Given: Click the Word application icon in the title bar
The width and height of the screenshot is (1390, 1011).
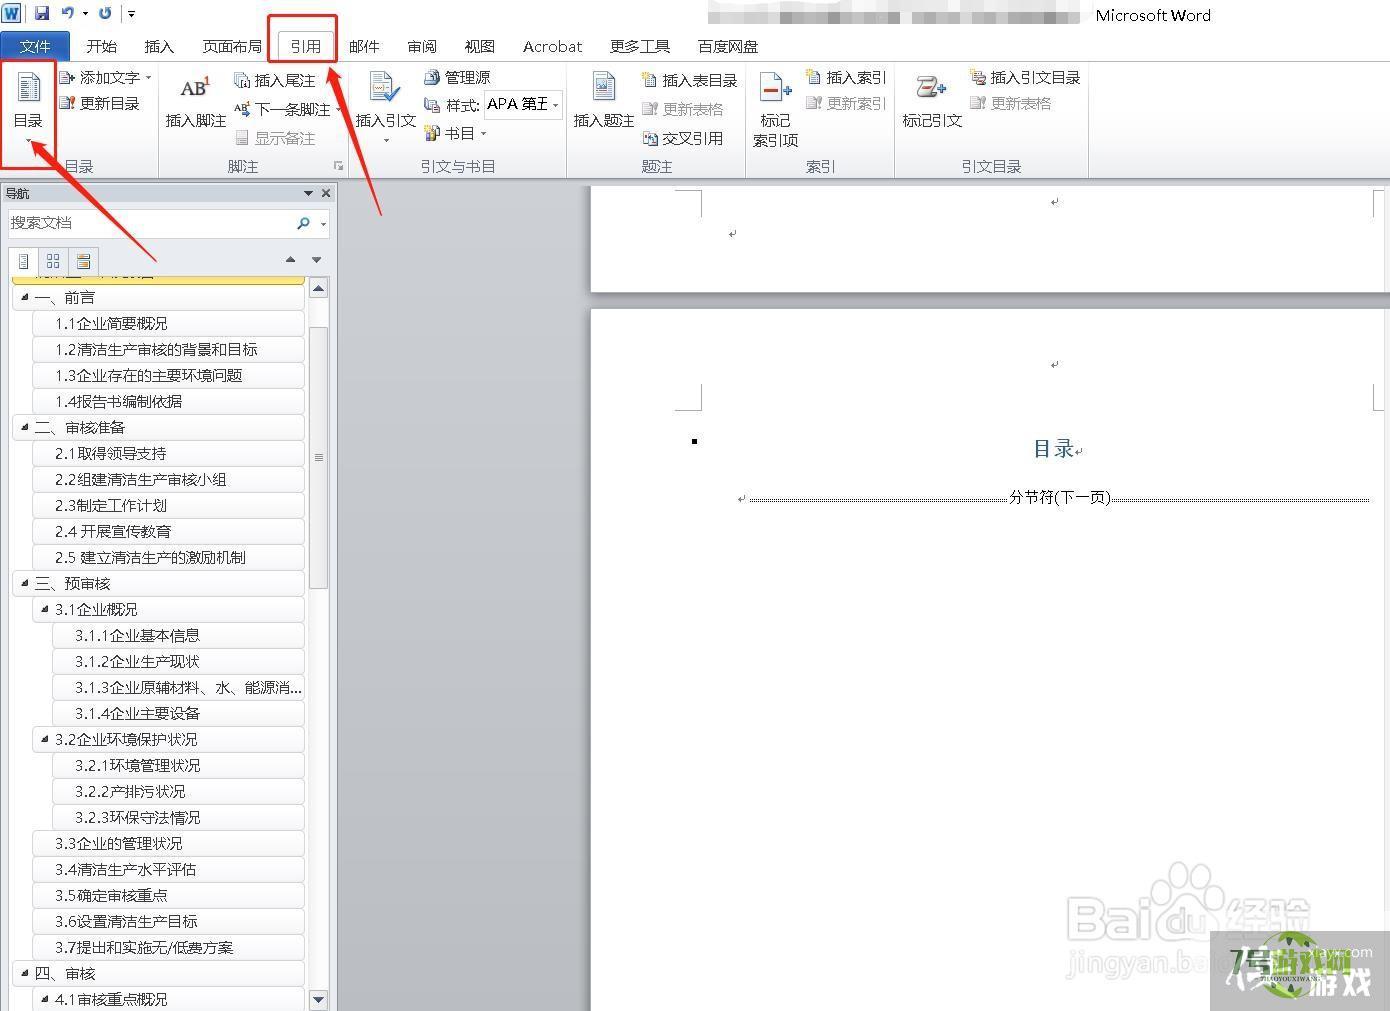Looking at the screenshot, I should tap(11, 13).
